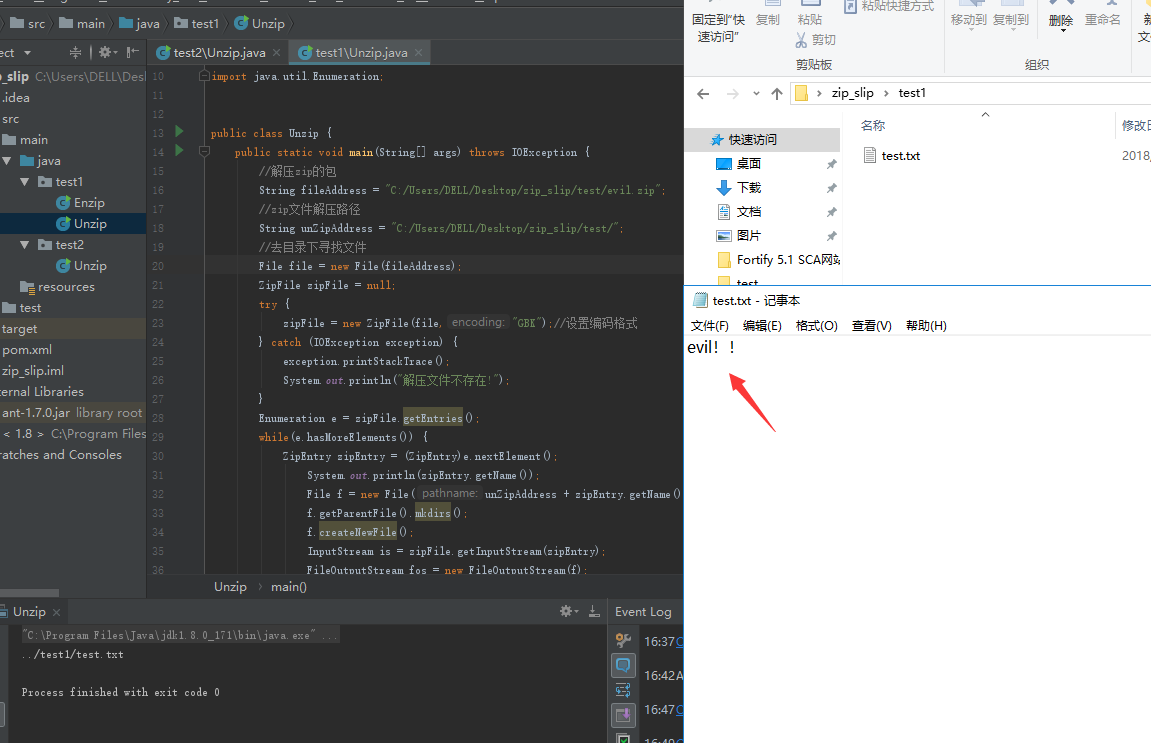Open project panel settings gear
The width and height of the screenshot is (1151, 743).
pyautogui.click(x=105, y=52)
